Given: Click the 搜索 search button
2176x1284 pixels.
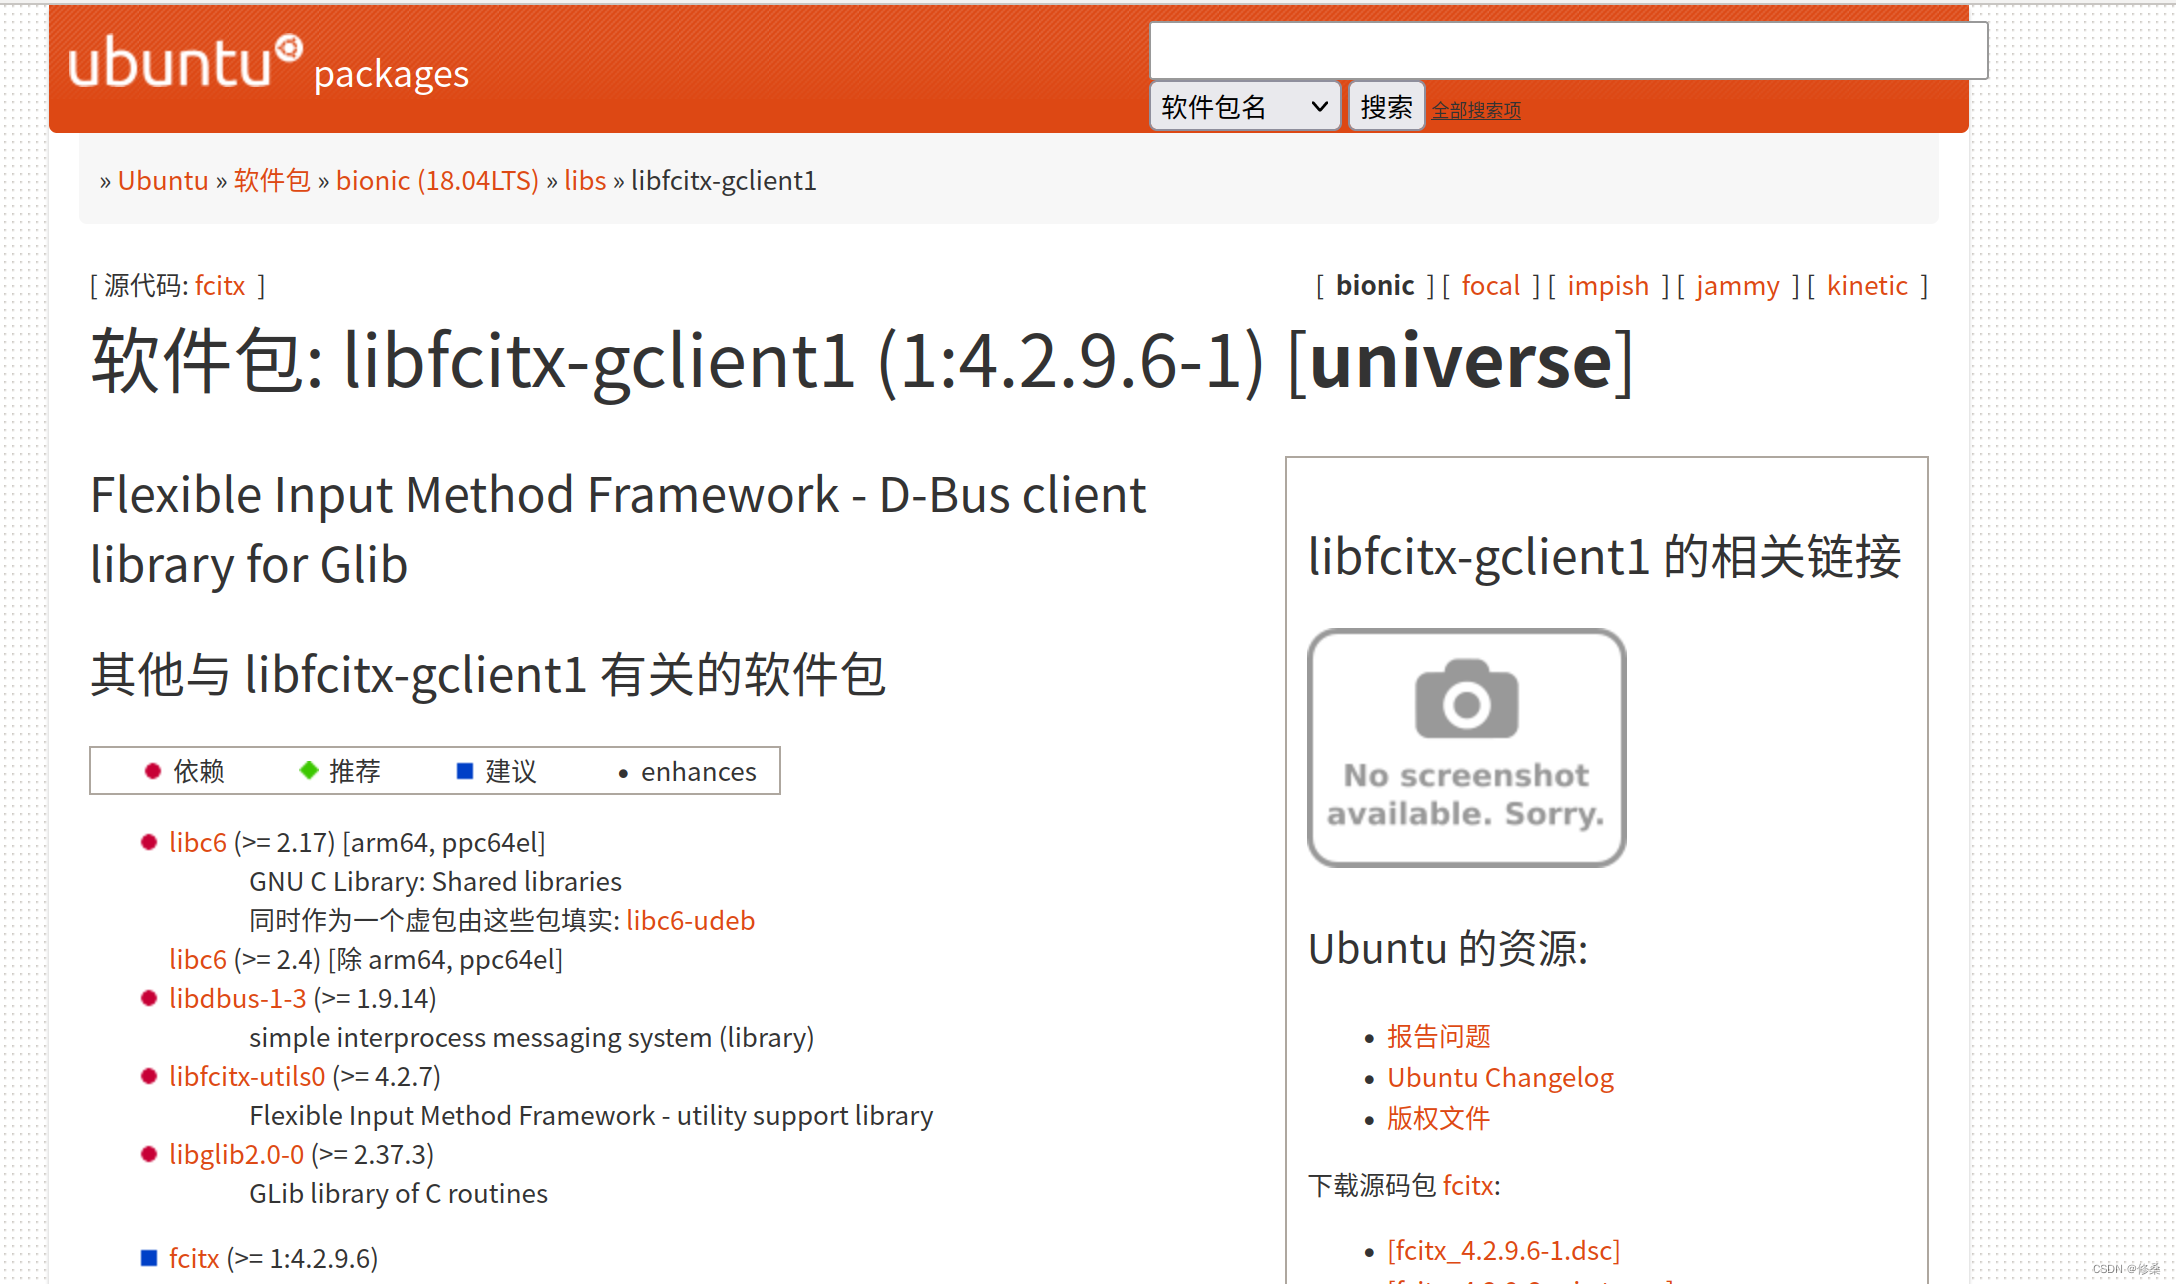Looking at the screenshot, I should [x=1385, y=106].
